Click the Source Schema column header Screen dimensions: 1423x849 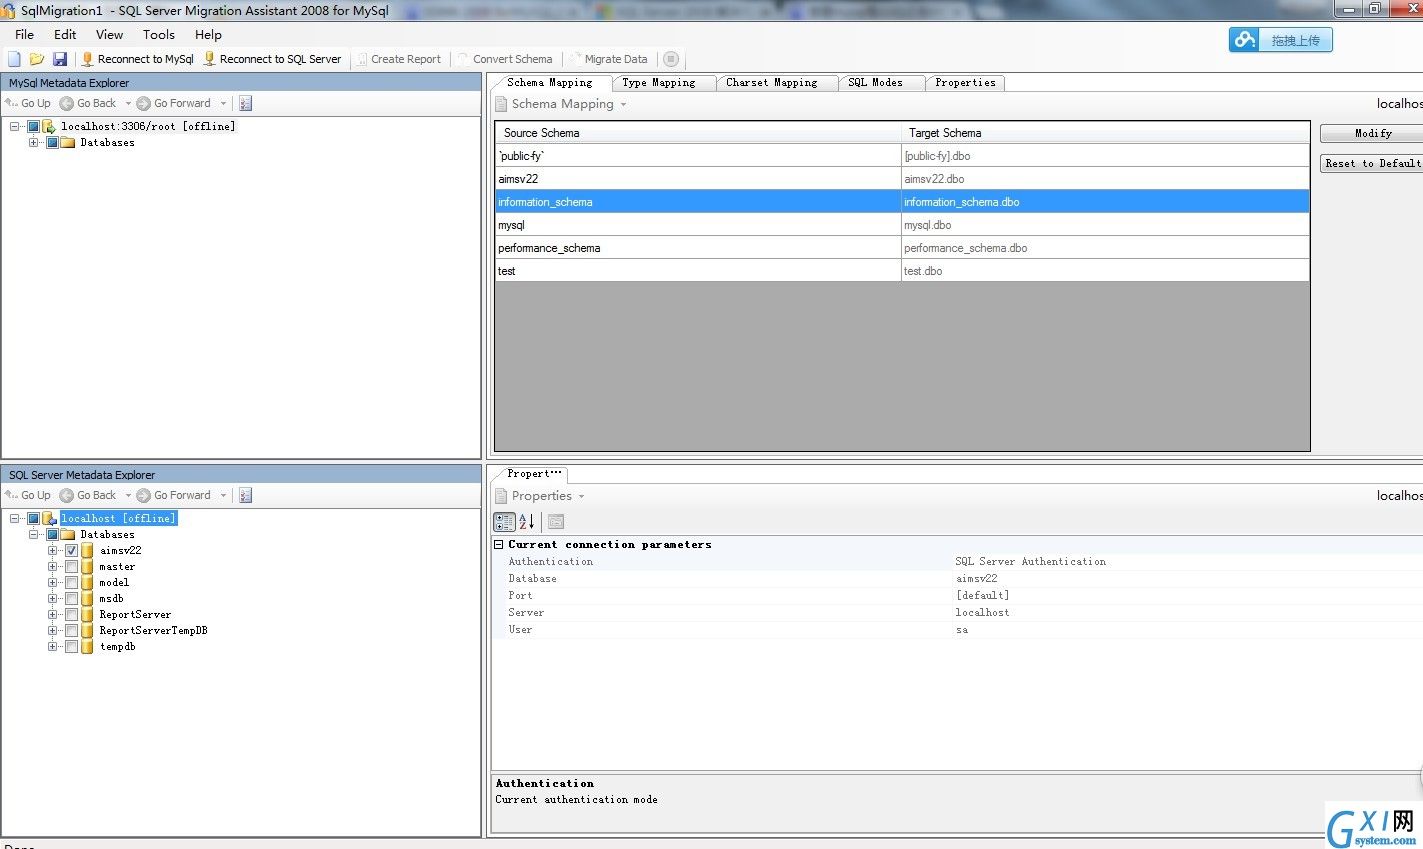[x=698, y=133]
